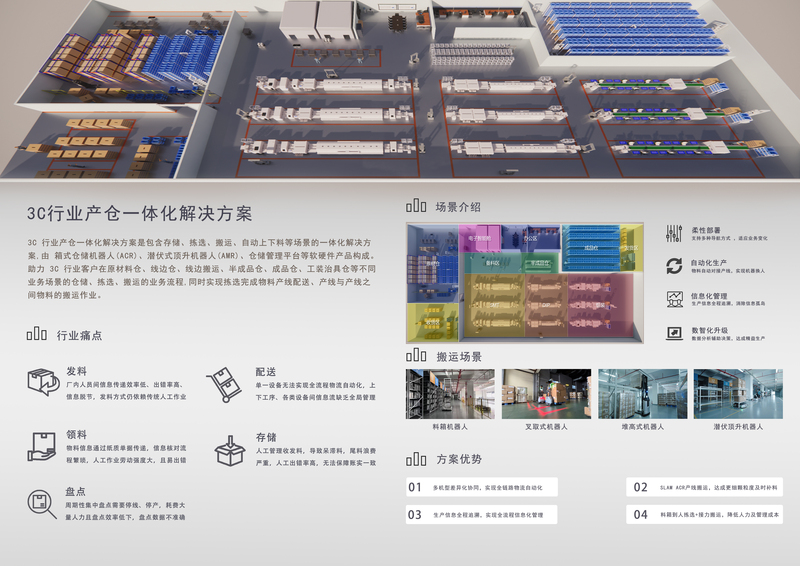The height and width of the screenshot is (566, 800).
Task: Click the 领料 hand-holding-box icon
Action: click(x=42, y=446)
